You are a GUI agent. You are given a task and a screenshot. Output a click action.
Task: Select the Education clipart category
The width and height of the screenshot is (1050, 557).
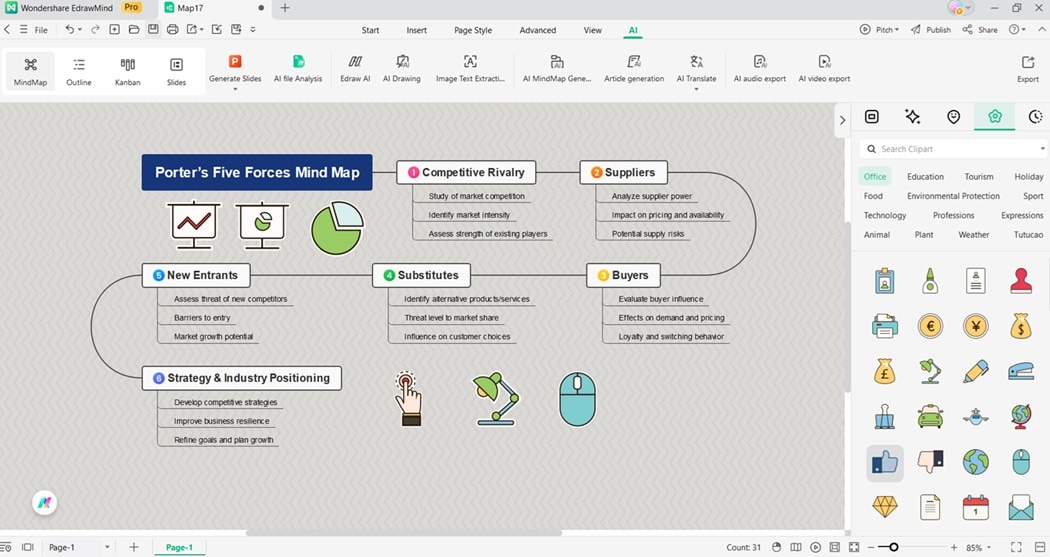(925, 177)
